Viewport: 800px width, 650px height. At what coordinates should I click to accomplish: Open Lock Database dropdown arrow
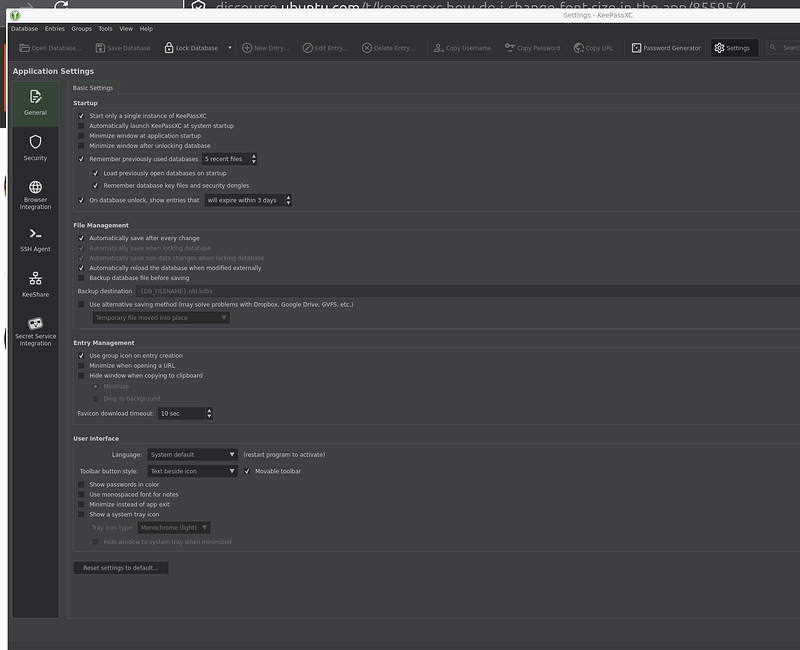(230, 48)
